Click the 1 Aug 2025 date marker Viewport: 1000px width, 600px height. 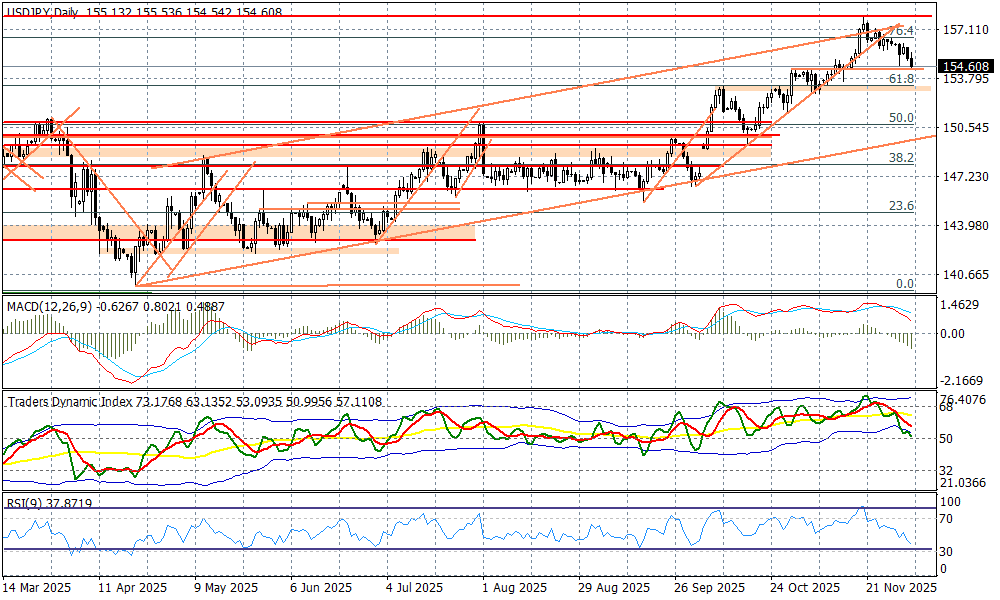click(x=512, y=588)
